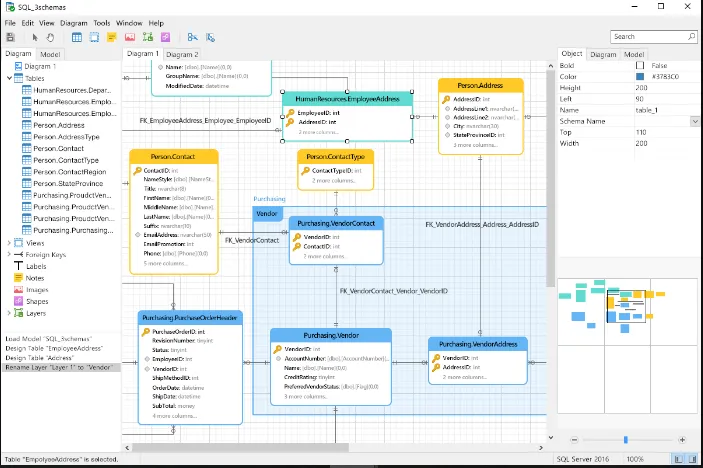This screenshot has height=468, width=703.
Task: Click the purple shape tool icon
Action: pos(165,37)
